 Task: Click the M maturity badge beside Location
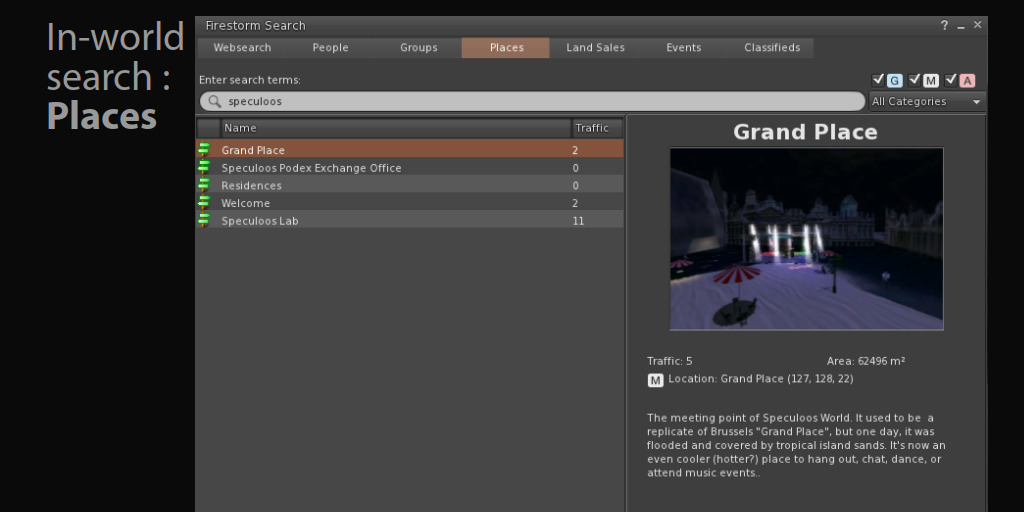click(x=655, y=379)
